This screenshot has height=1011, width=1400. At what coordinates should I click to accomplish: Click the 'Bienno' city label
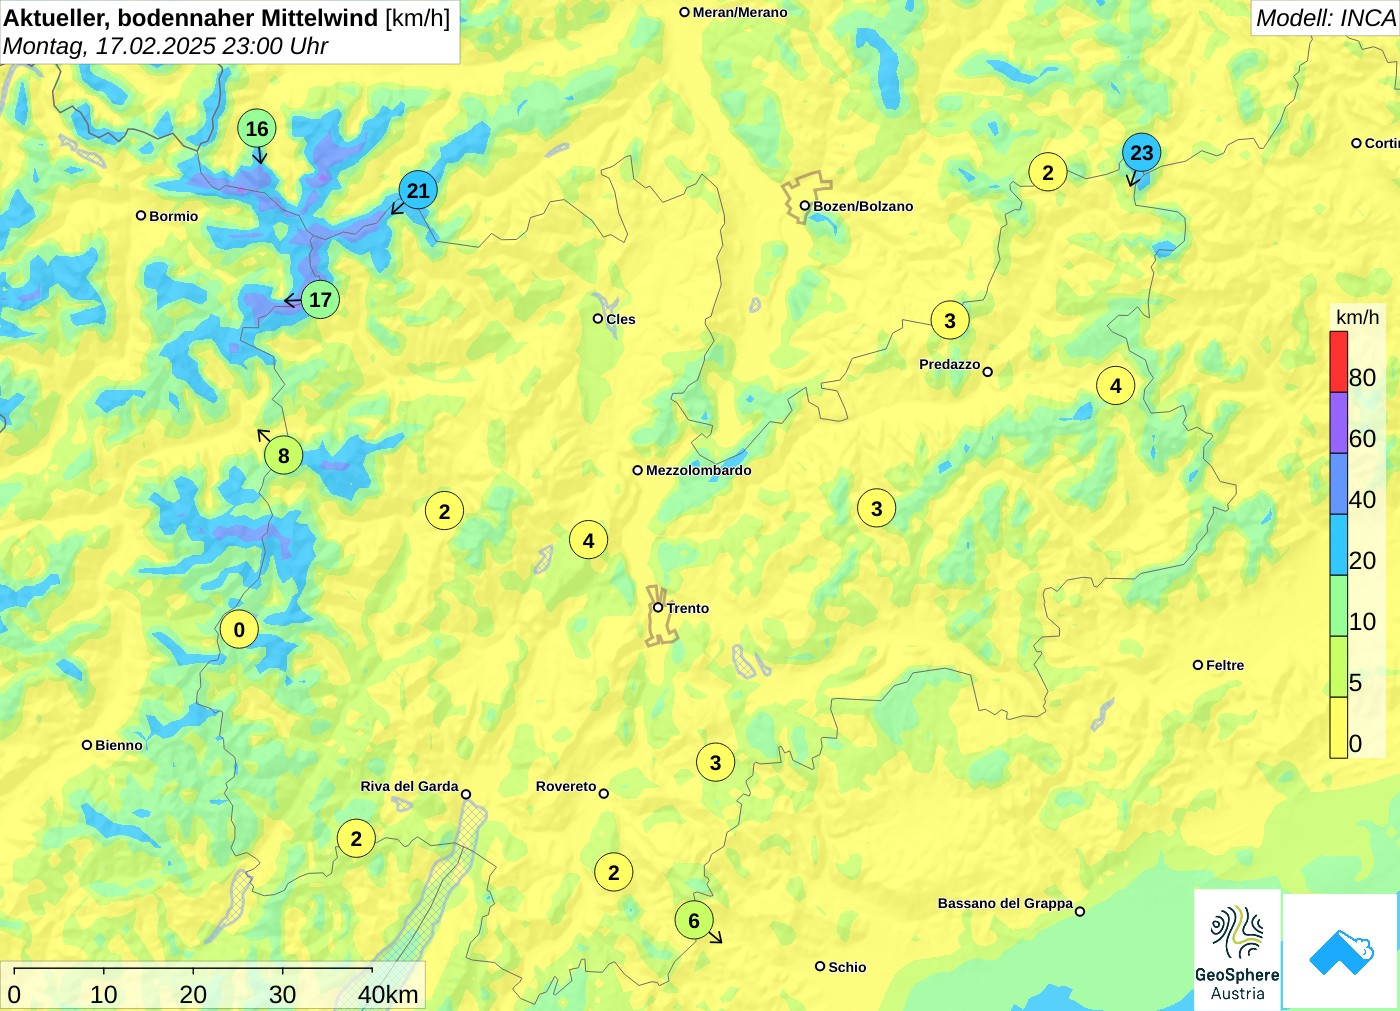(x=119, y=745)
